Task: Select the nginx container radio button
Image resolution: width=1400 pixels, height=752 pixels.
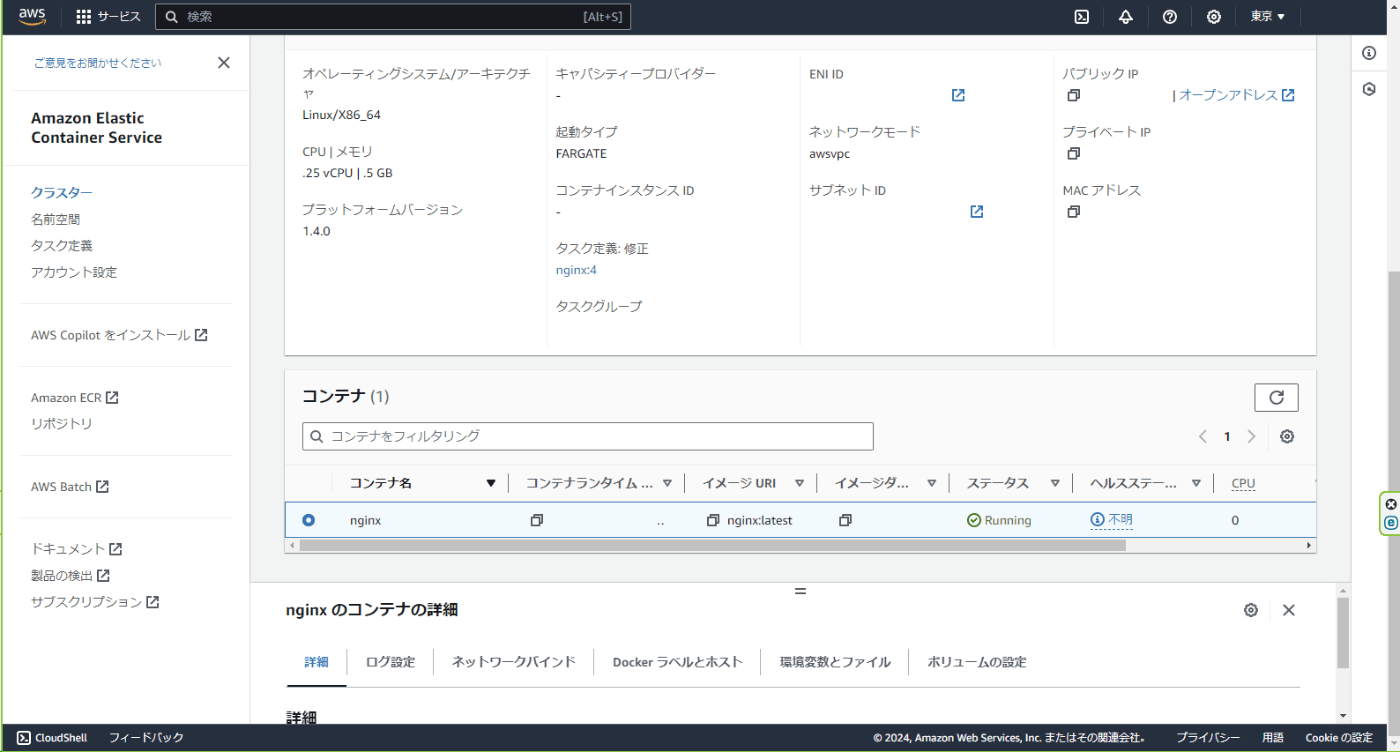Action: tap(308, 519)
